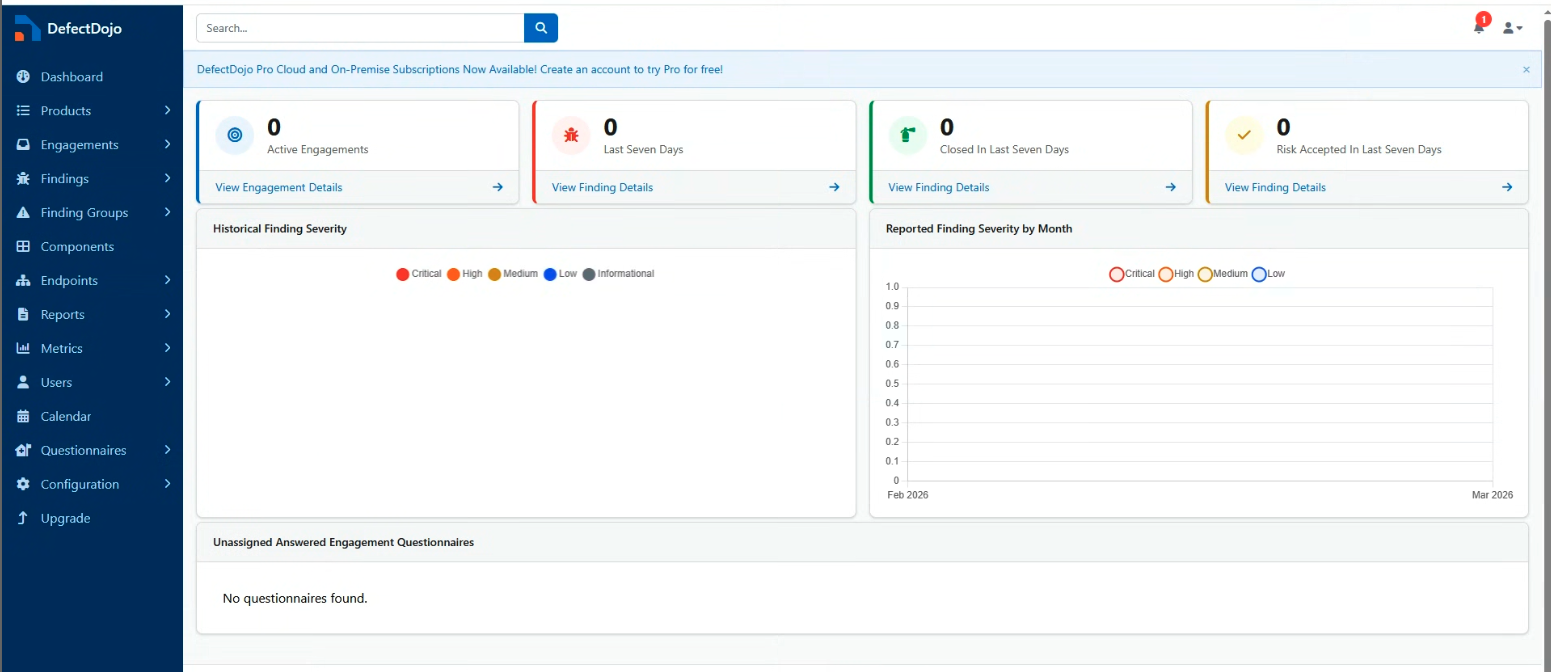Viewport: 1551px width, 672px height.
Task: Click the bug icon on Last Seven Days card
Action: point(571,135)
